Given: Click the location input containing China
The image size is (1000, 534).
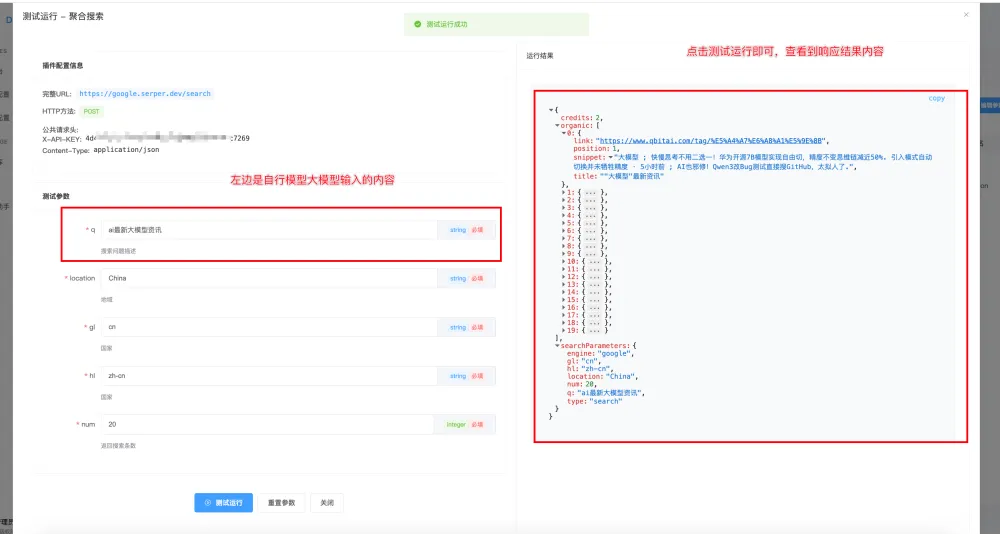Looking at the screenshot, I should tap(268, 278).
